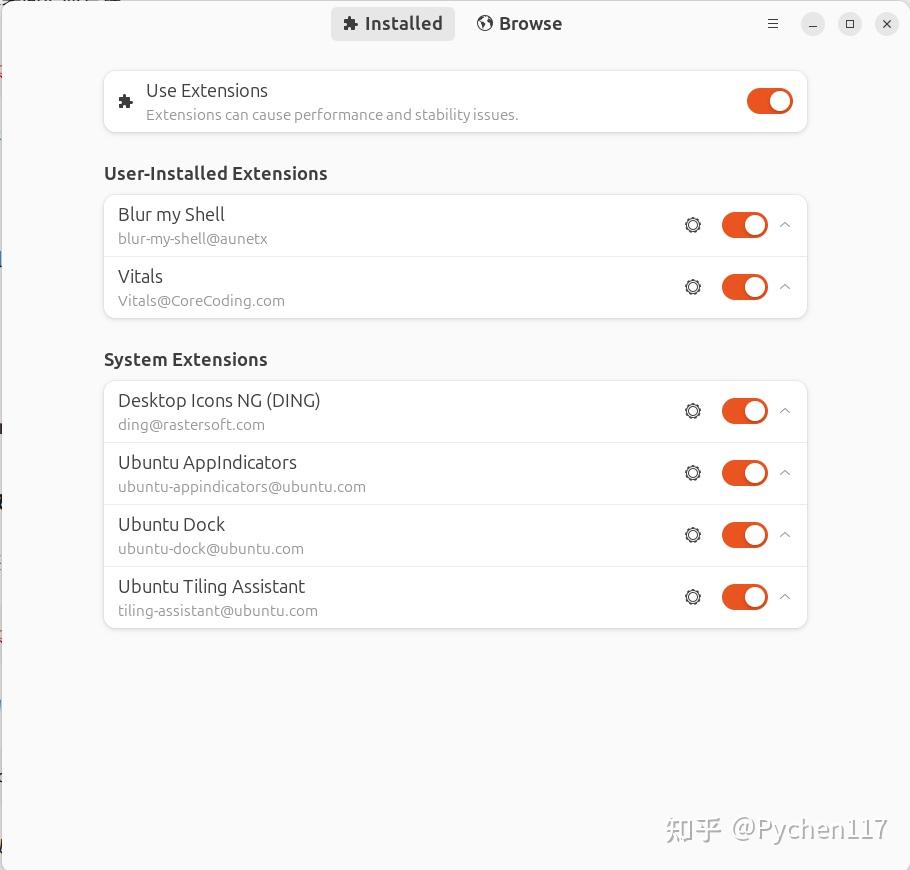Disable the Use Extensions master switch
The width and height of the screenshot is (910, 870).
(x=769, y=101)
